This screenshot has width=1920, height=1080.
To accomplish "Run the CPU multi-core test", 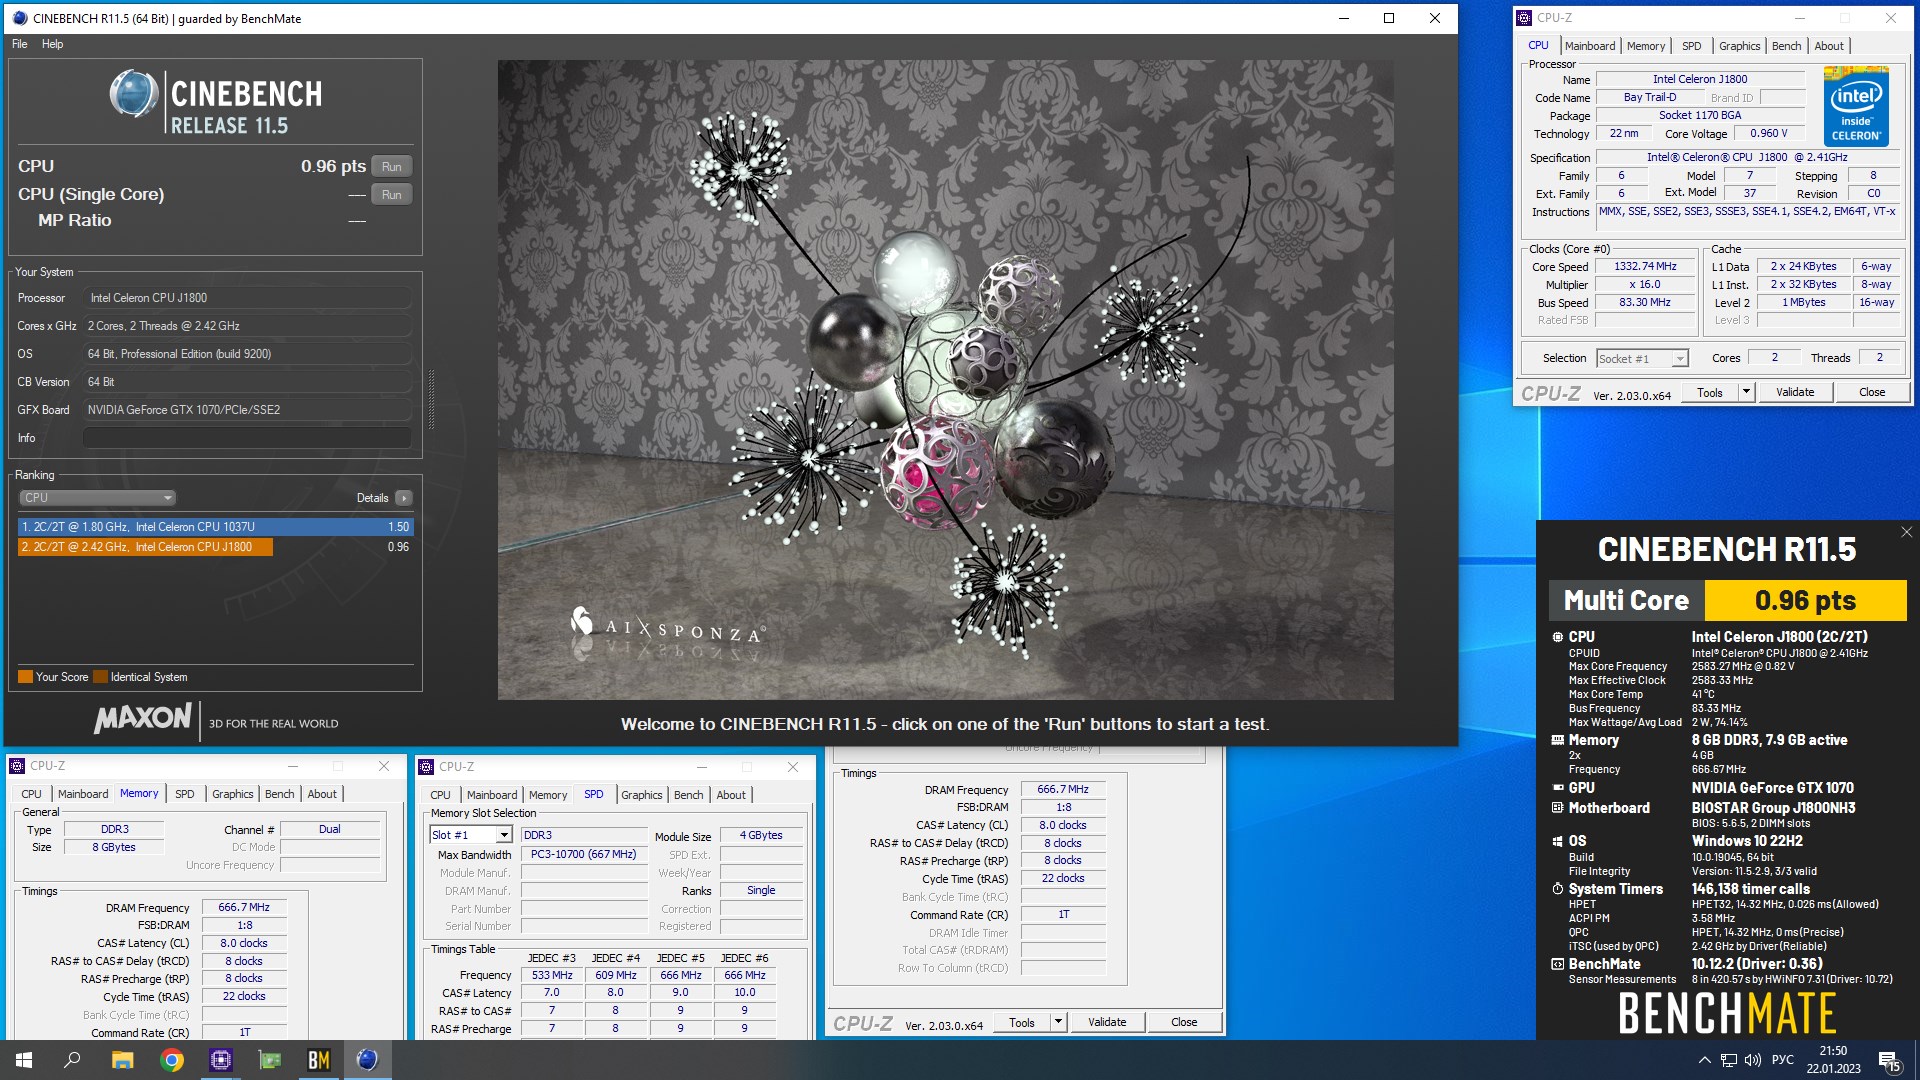I will click(x=392, y=167).
